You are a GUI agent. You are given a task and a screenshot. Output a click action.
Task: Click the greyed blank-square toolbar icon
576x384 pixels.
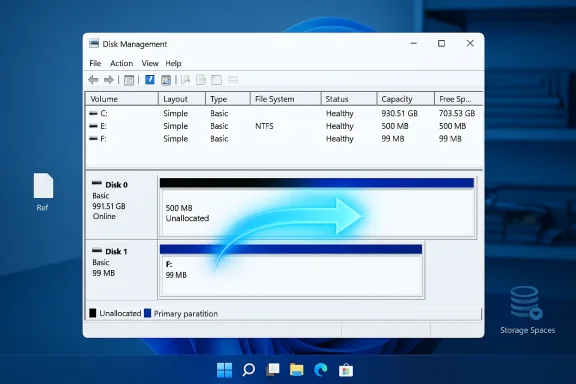point(216,80)
